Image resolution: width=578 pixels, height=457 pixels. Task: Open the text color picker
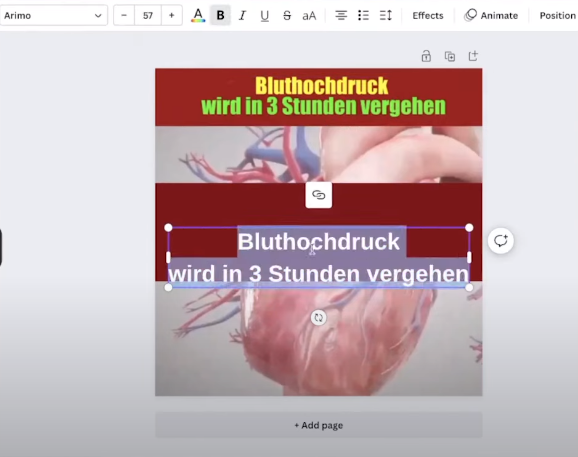point(198,15)
